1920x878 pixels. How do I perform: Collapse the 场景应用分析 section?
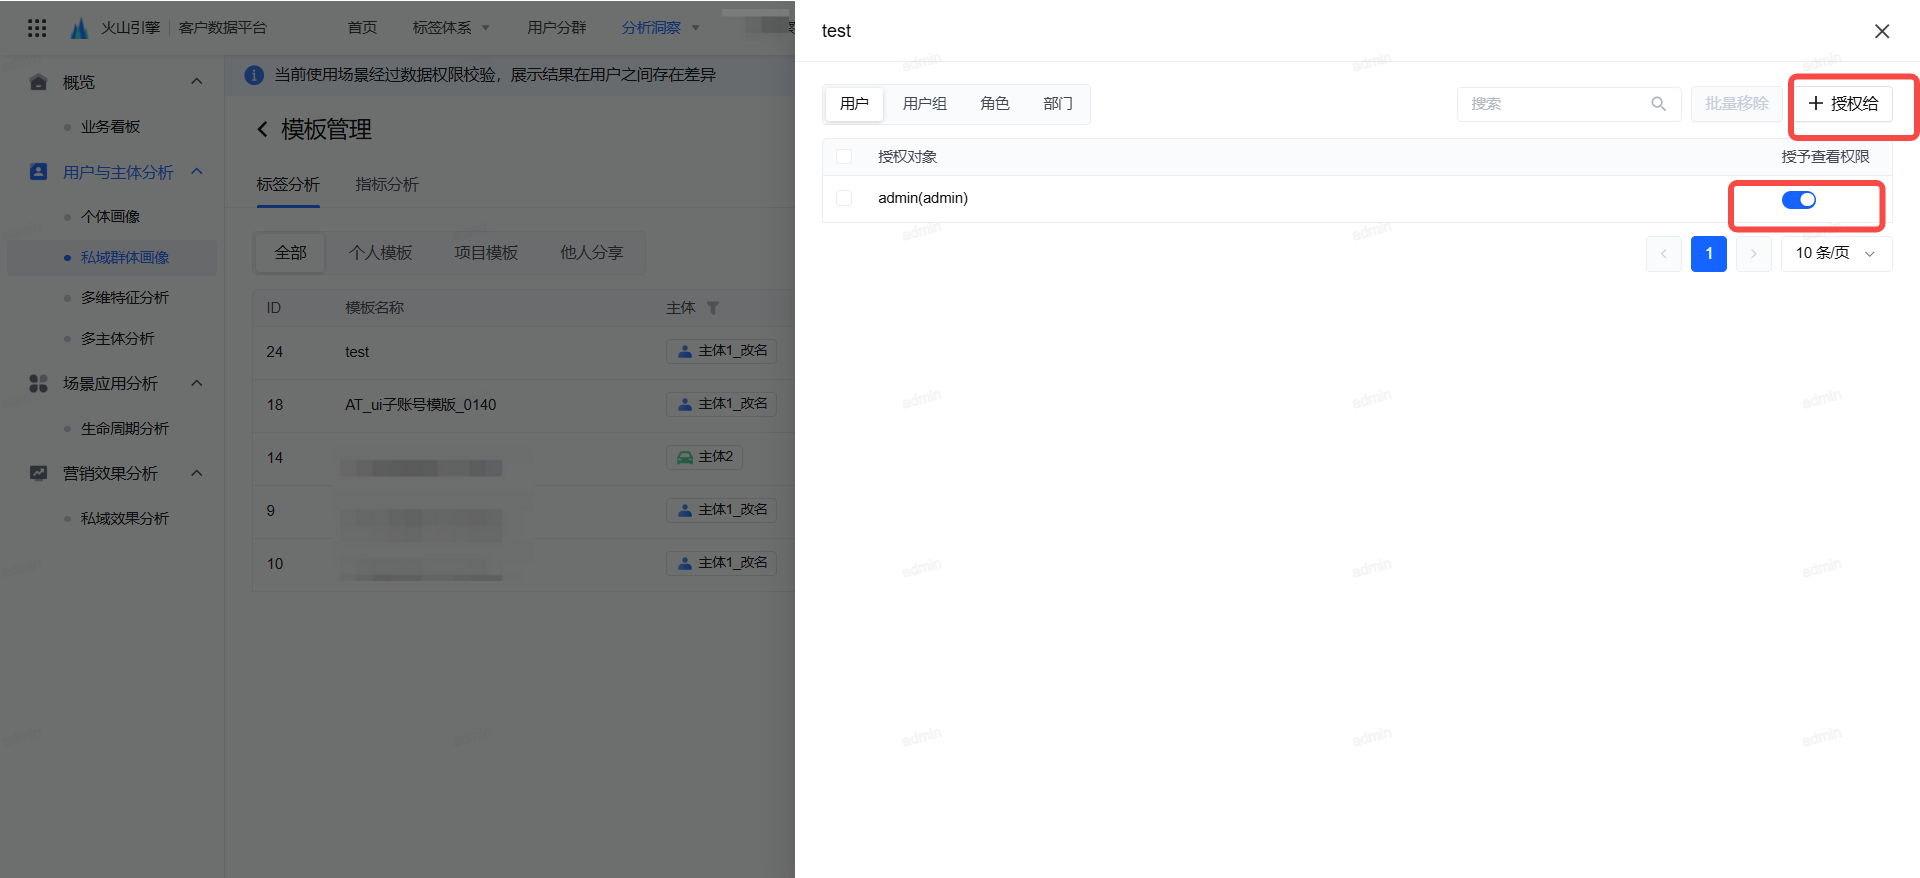(197, 383)
